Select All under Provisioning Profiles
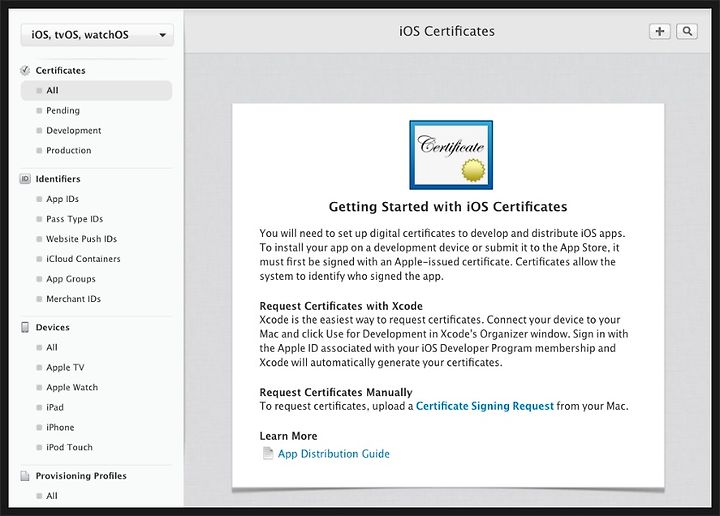Viewport: 720px width, 516px height. (52, 496)
